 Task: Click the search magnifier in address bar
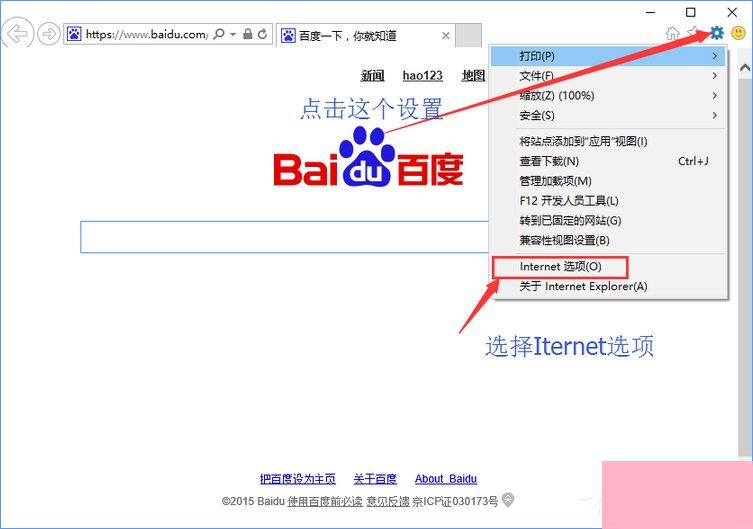tap(220, 34)
